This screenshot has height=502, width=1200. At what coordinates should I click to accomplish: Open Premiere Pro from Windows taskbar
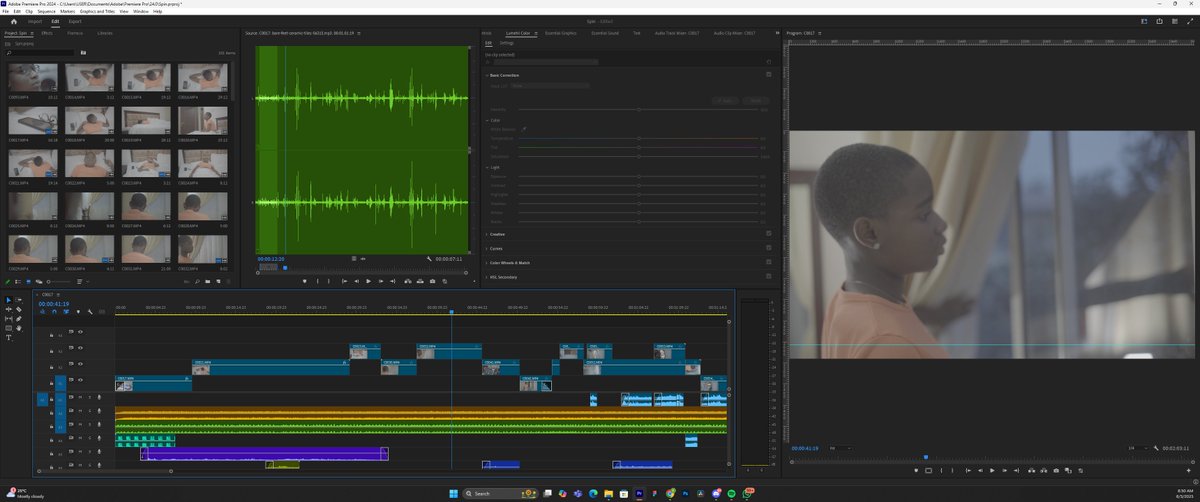pyautogui.click(x=639, y=493)
